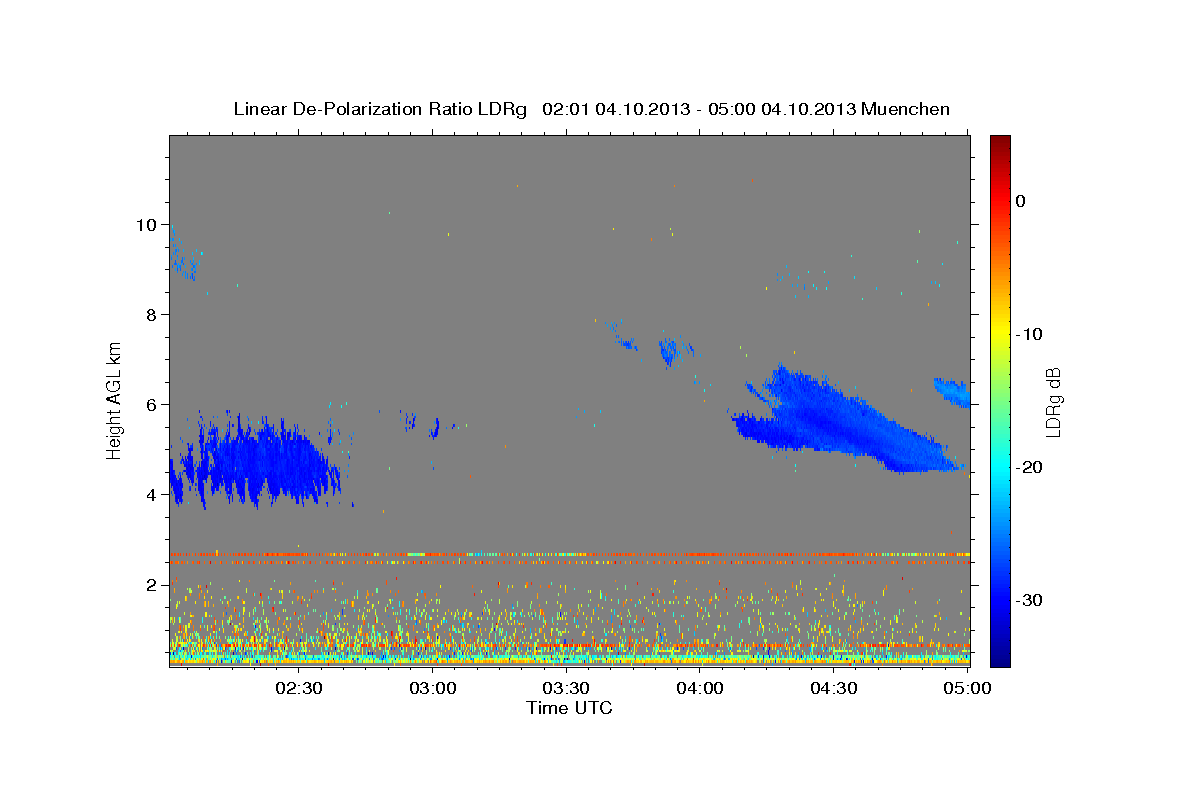Click the 05:00 time tick label
The width and height of the screenshot is (1200, 800).
(x=966, y=688)
